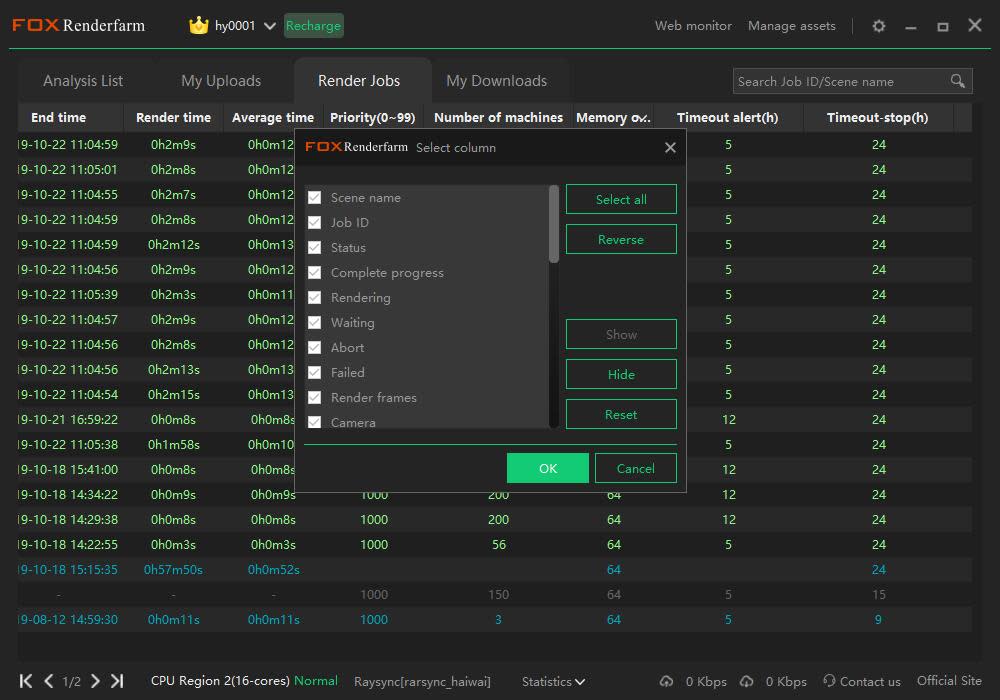Click the column list scrollbar
The height and width of the screenshot is (700, 1000).
[x=554, y=225]
